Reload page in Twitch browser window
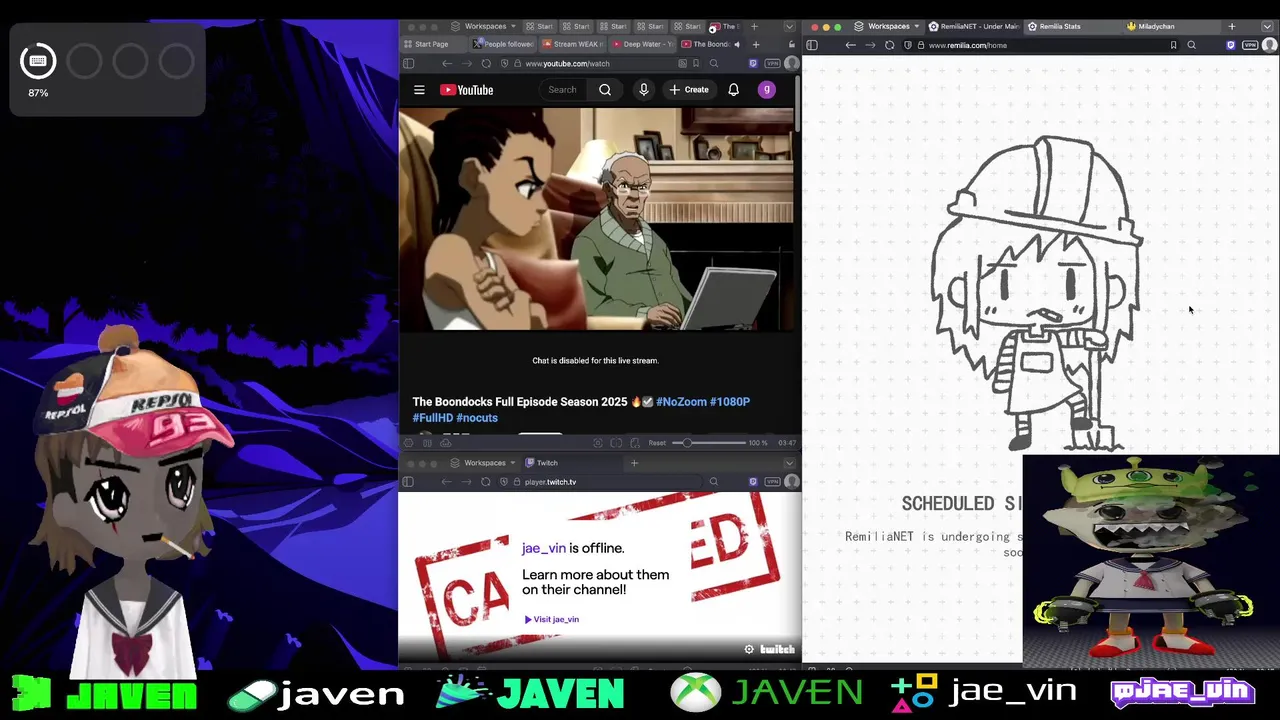 485,482
